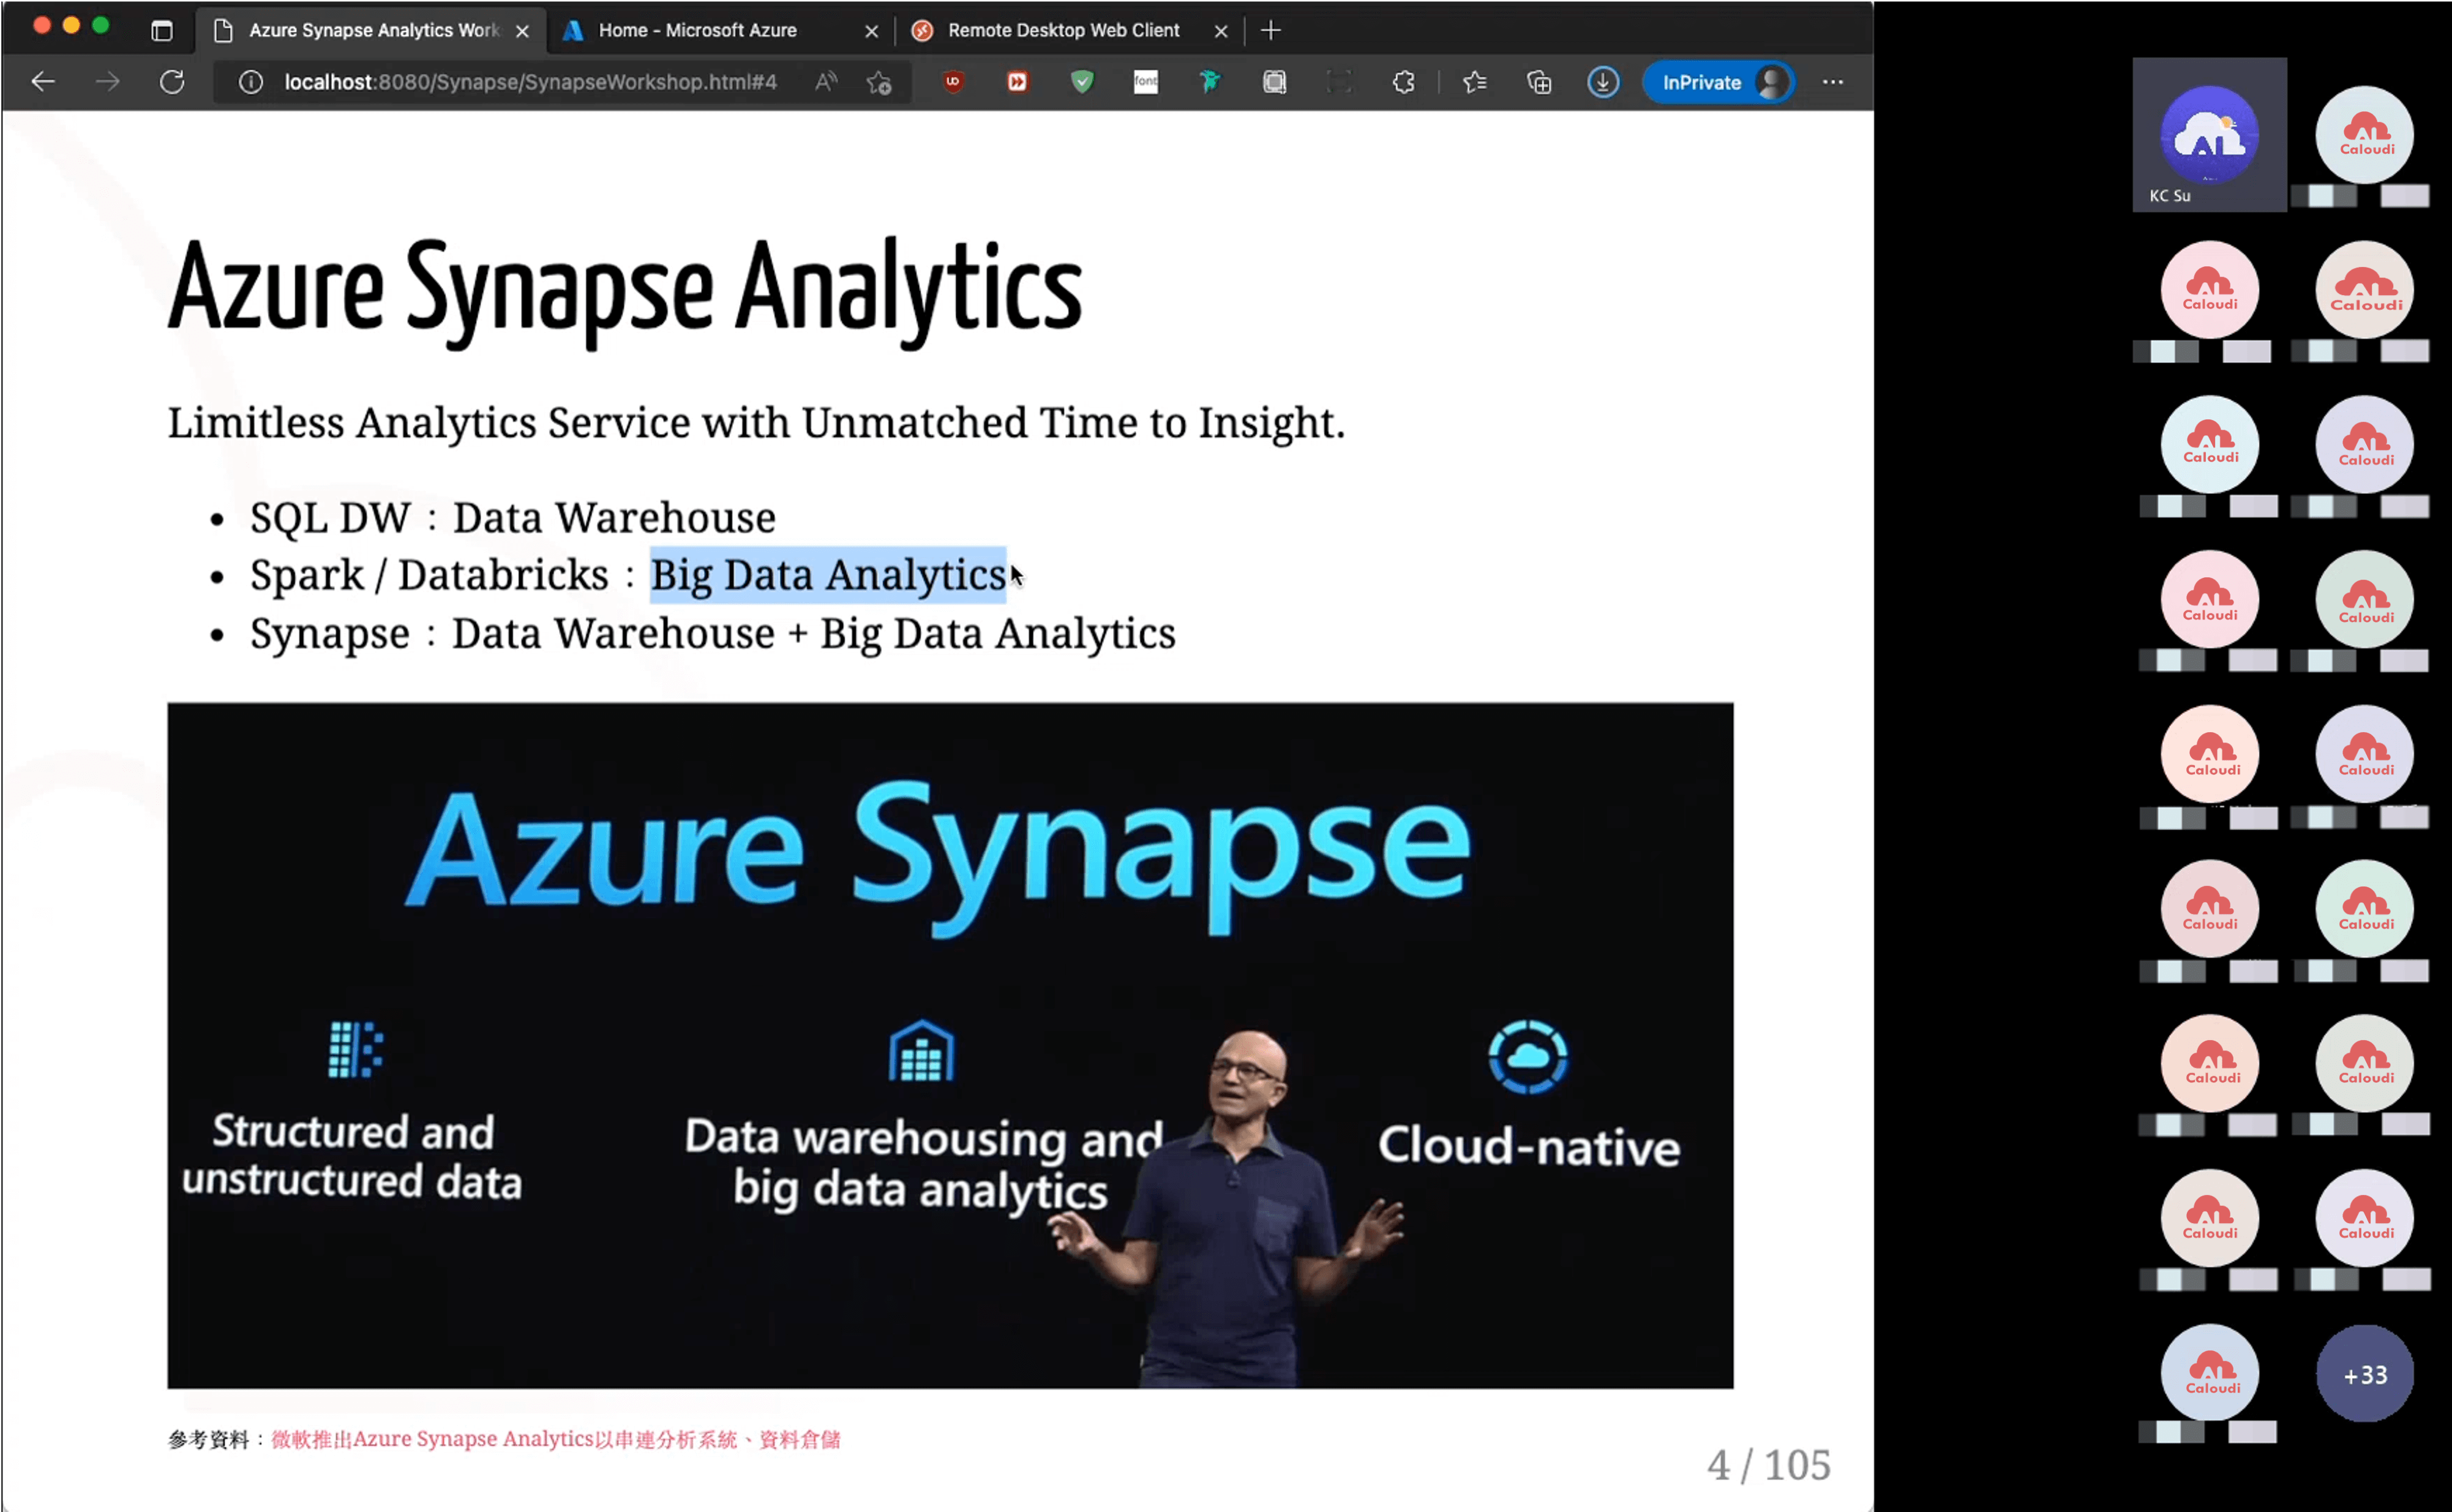2452x1512 pixels.
Task: Open the Favorites star menu
Action: coord(1474,82)
